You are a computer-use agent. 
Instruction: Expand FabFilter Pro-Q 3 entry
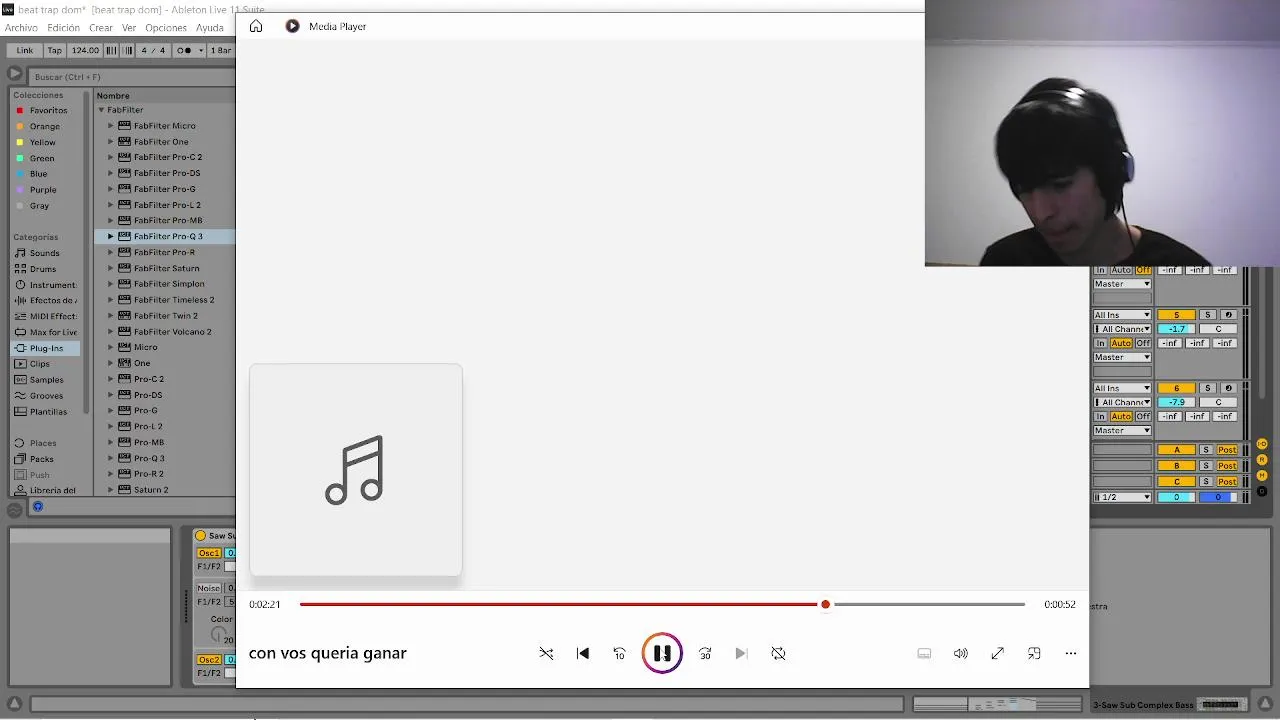(111, 236)
